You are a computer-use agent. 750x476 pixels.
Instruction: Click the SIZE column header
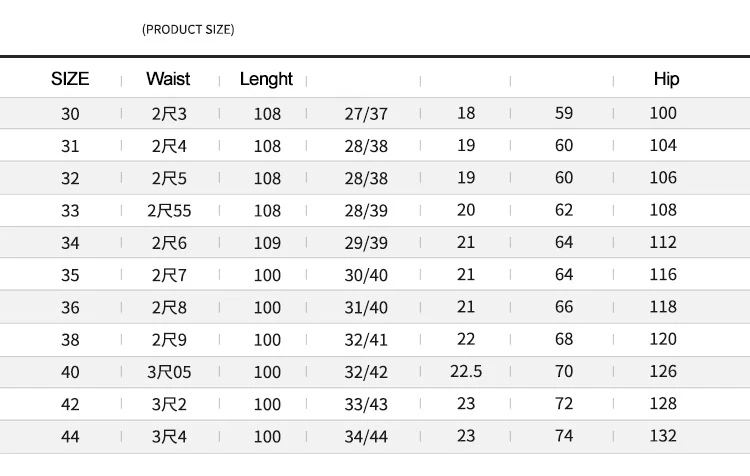70,79
